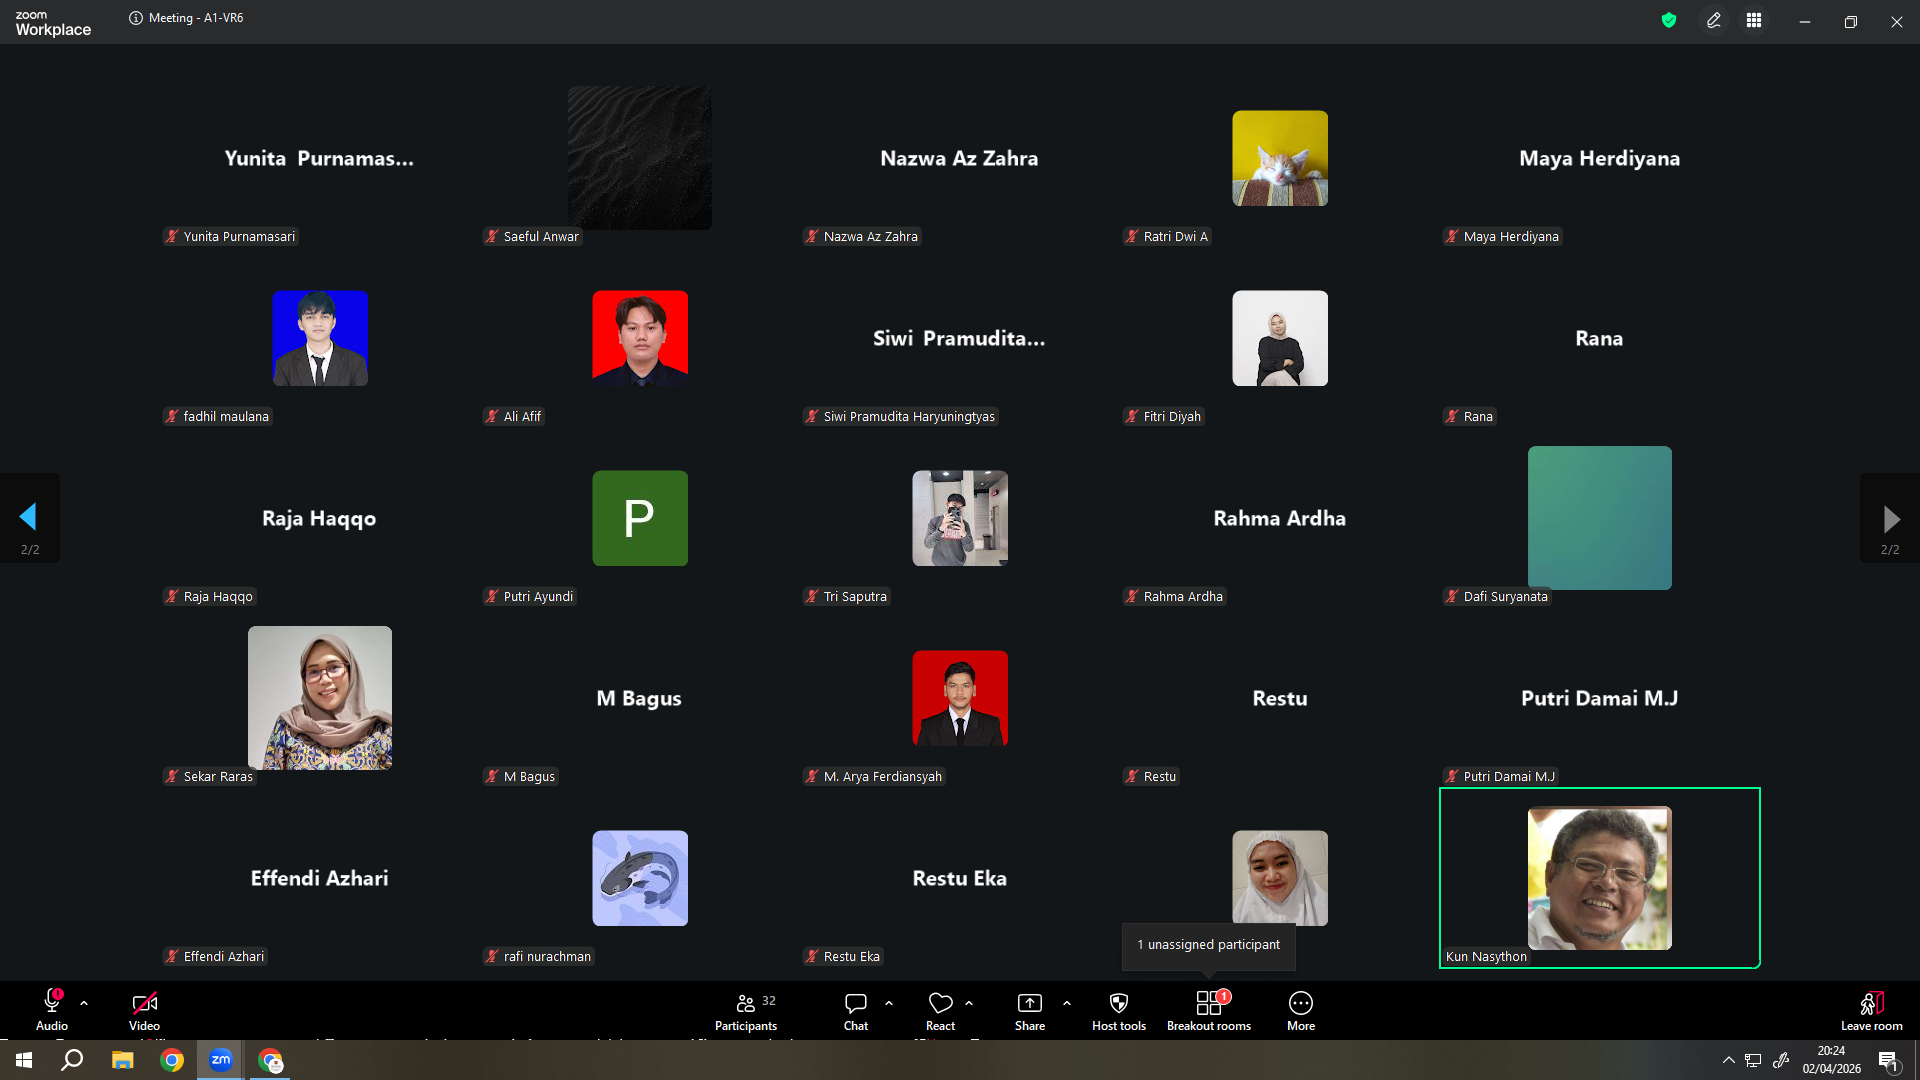Image resolution: width=1920 pixels, height=1080 pixels.
Task: Click the Zoom taskbar icon
Action: pos(221,1060)
